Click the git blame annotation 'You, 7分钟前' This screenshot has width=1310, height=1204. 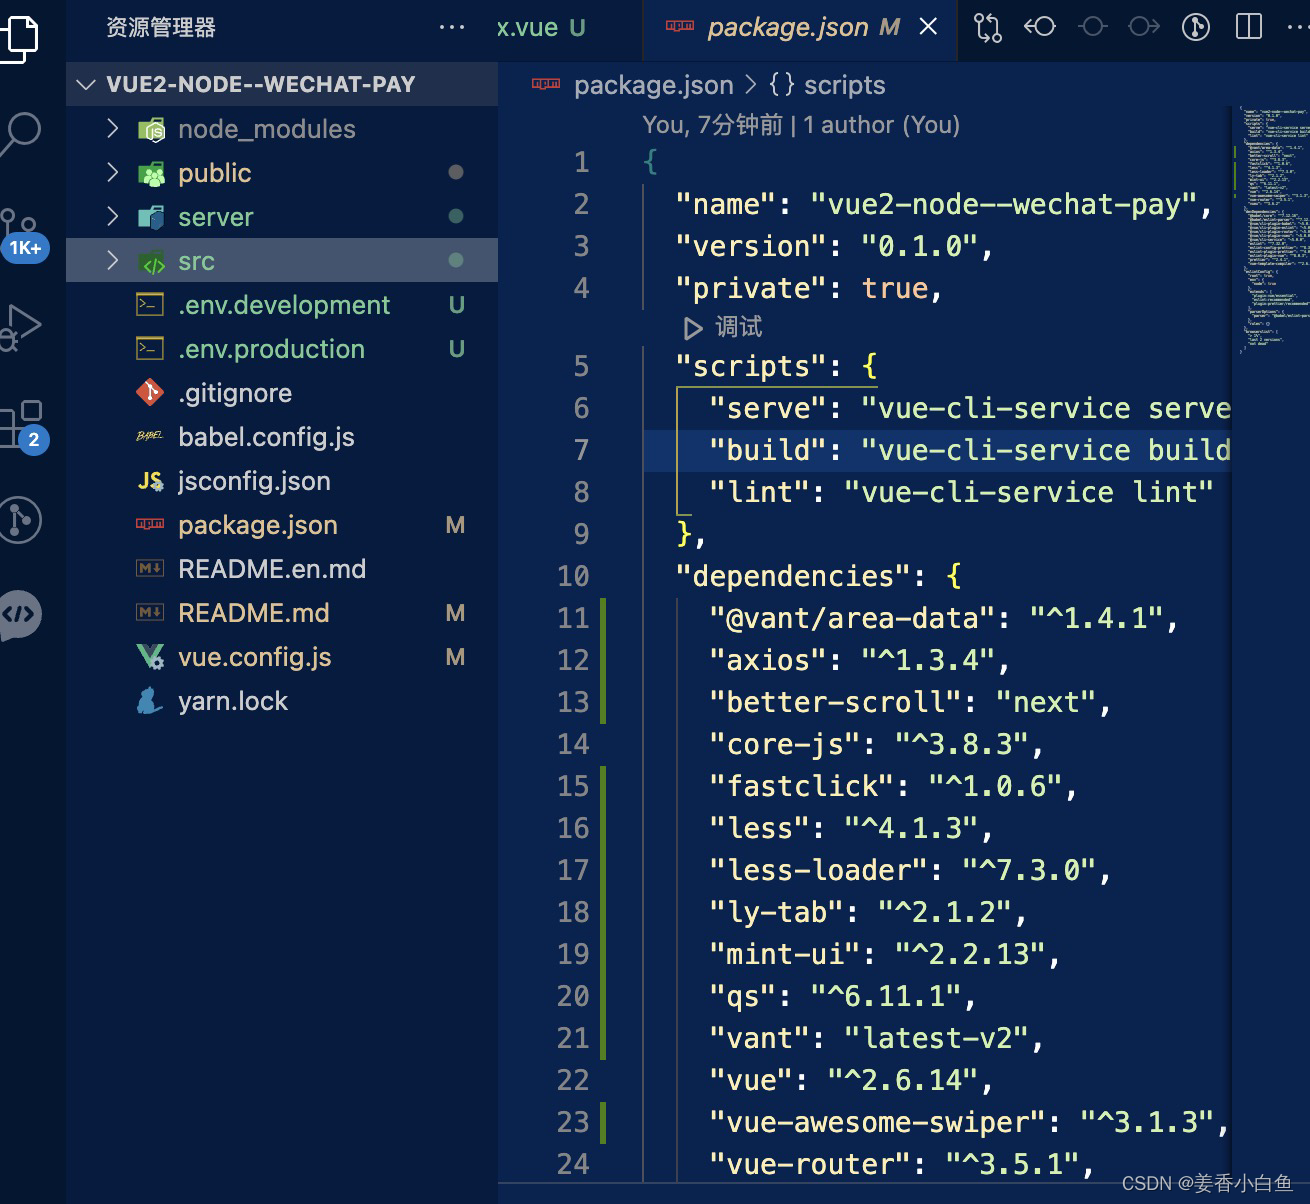pyautogui.click(x=712, y=125)
